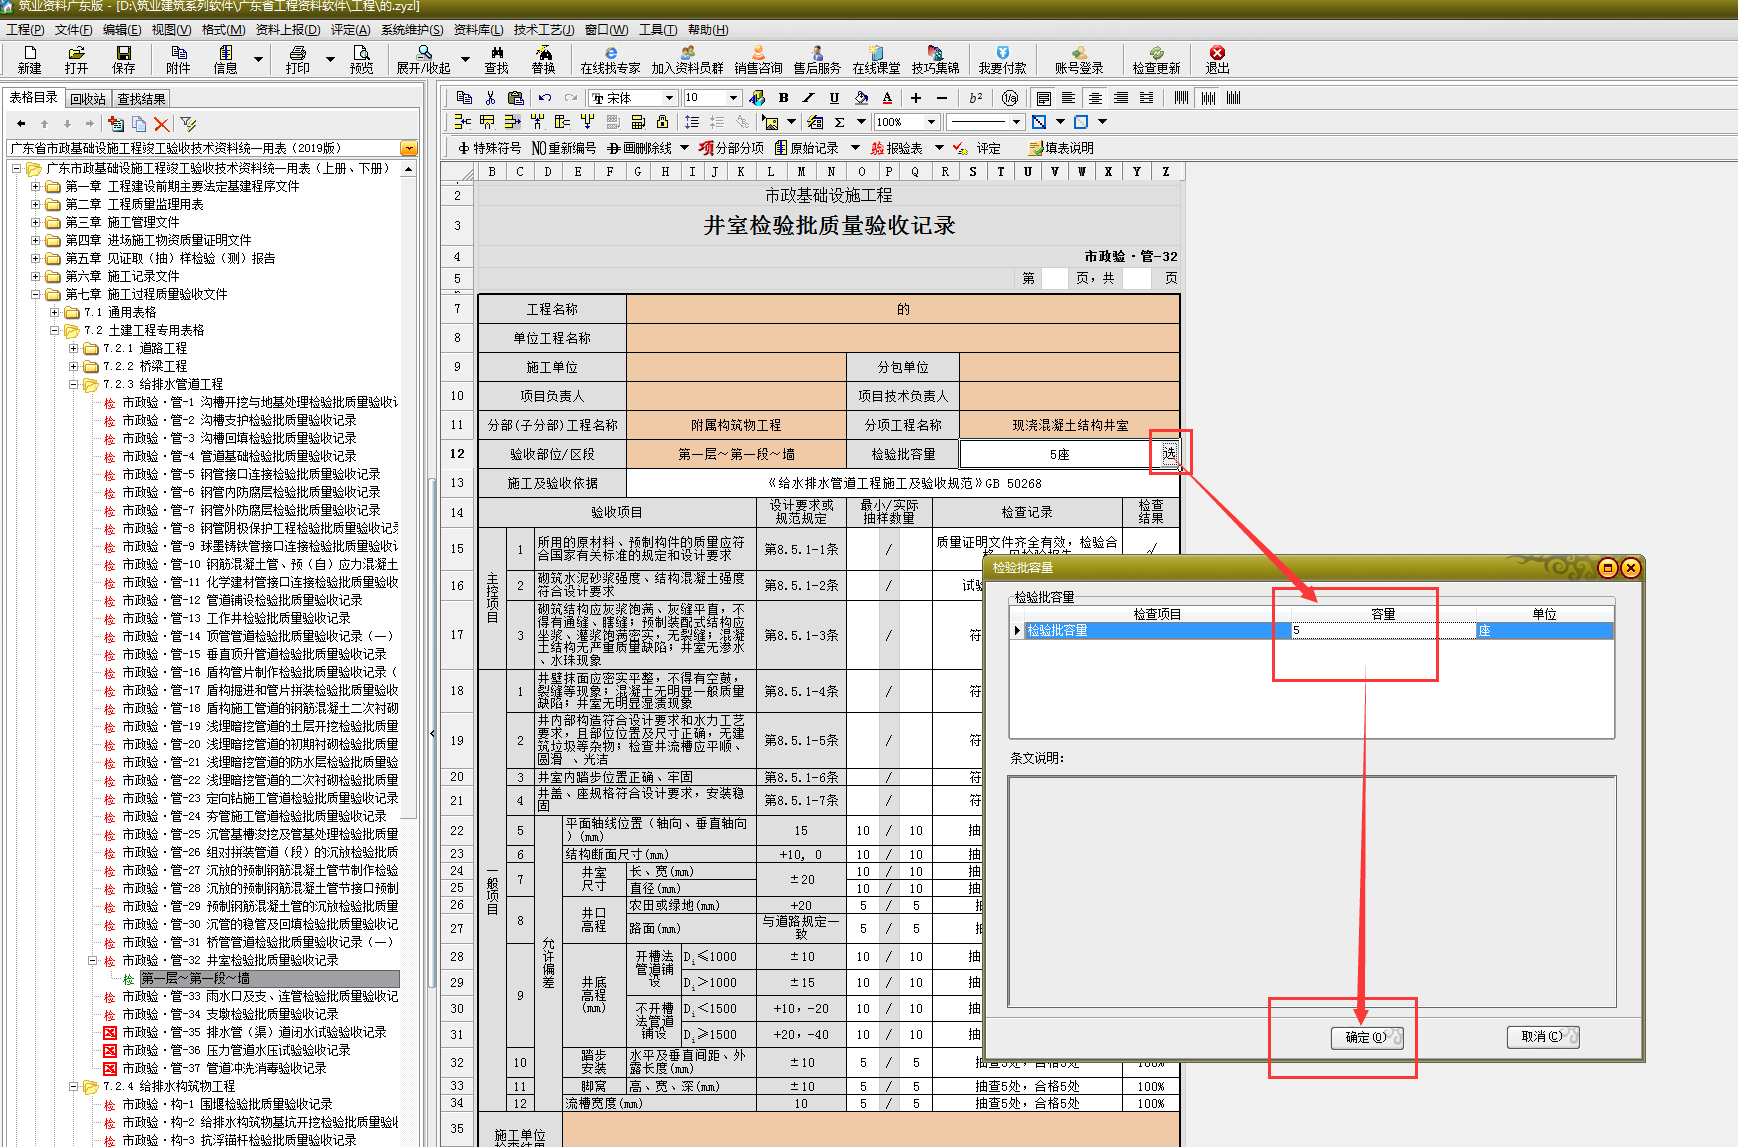Open 附件 from the main toolbar
This screenshot has width=1738, height=1147.
click(178, 60)
